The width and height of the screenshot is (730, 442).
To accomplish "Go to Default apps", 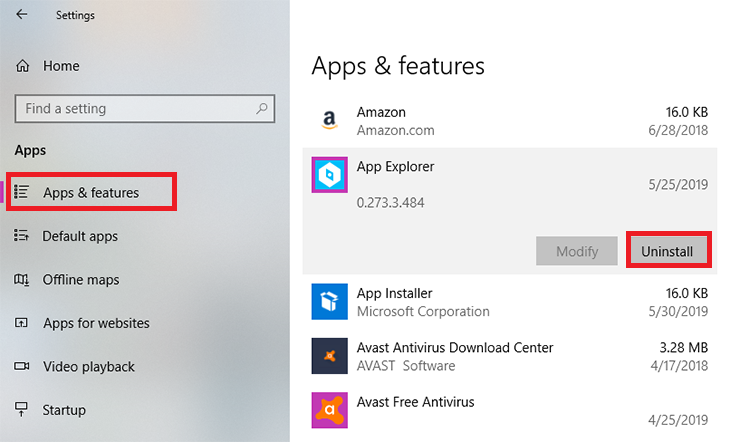I will pyautogui.click(x=80, y=237).
